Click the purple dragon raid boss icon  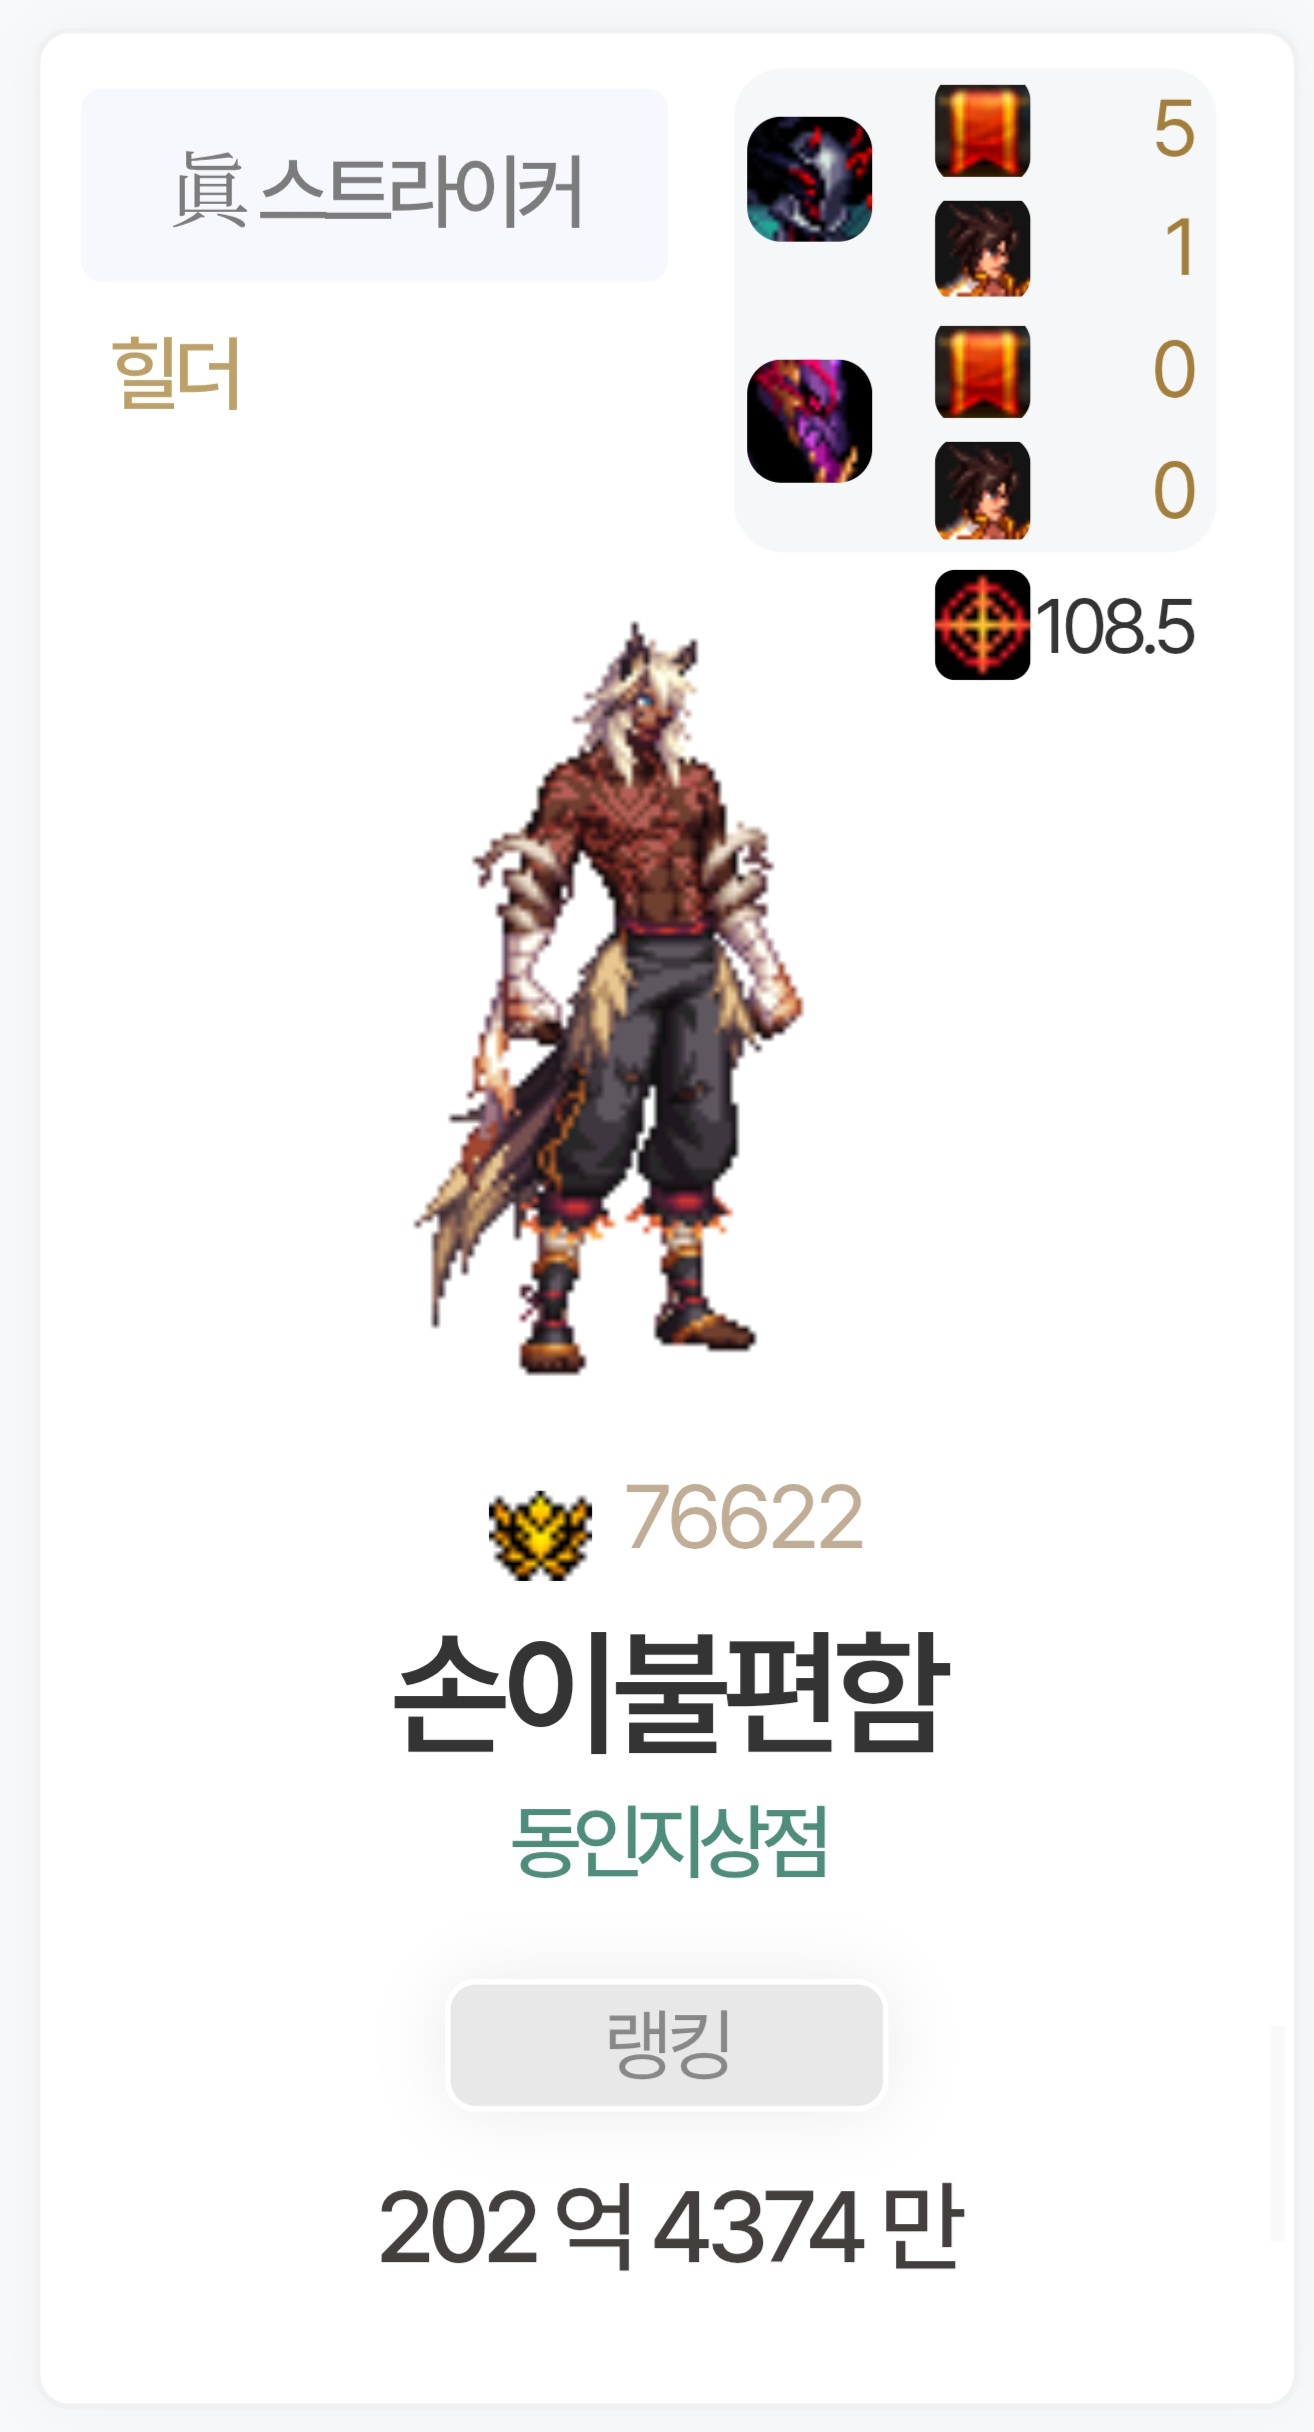click(x=809, y=421)
